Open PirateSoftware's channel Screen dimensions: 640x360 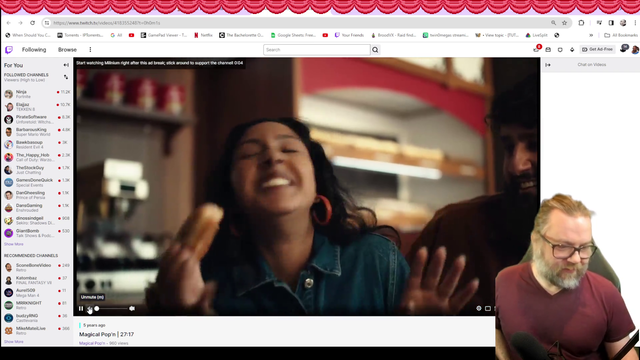pyautogui.click(x=37, y=119)
